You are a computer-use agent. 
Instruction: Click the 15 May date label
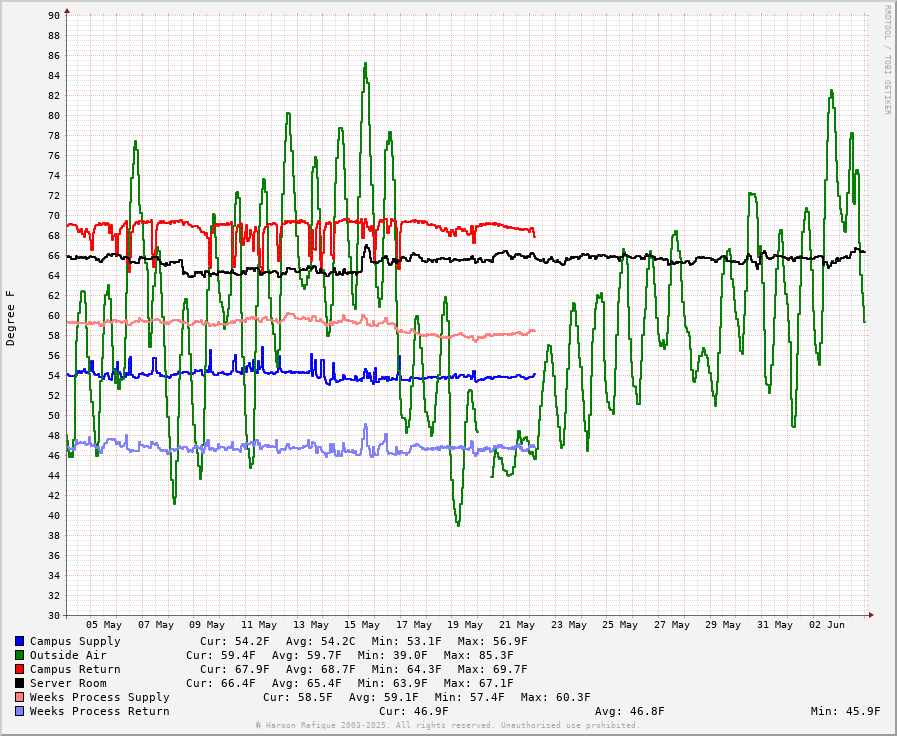tap(362, 625)
